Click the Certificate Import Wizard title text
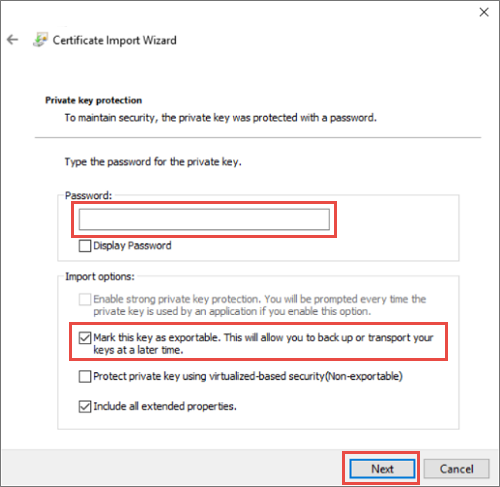The width and height of the screenshot is (500, 487). 115,40
